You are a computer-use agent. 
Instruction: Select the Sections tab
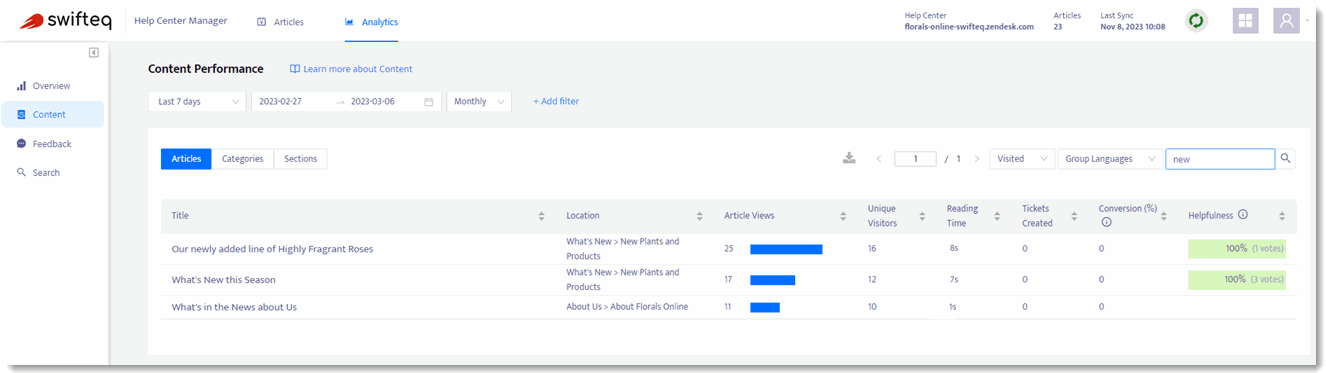(x=300, y=158)
